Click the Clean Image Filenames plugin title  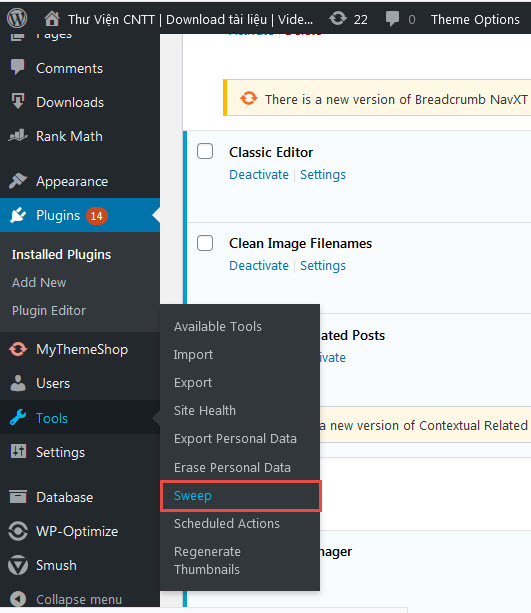pyautogui.click(x=300, y=244)
